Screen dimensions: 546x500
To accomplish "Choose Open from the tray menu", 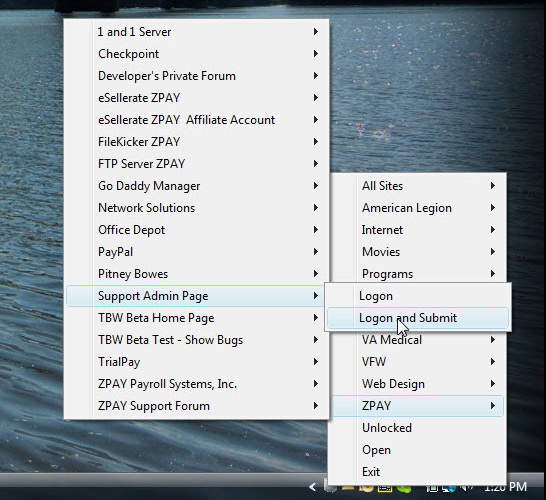I will (417, 450).
